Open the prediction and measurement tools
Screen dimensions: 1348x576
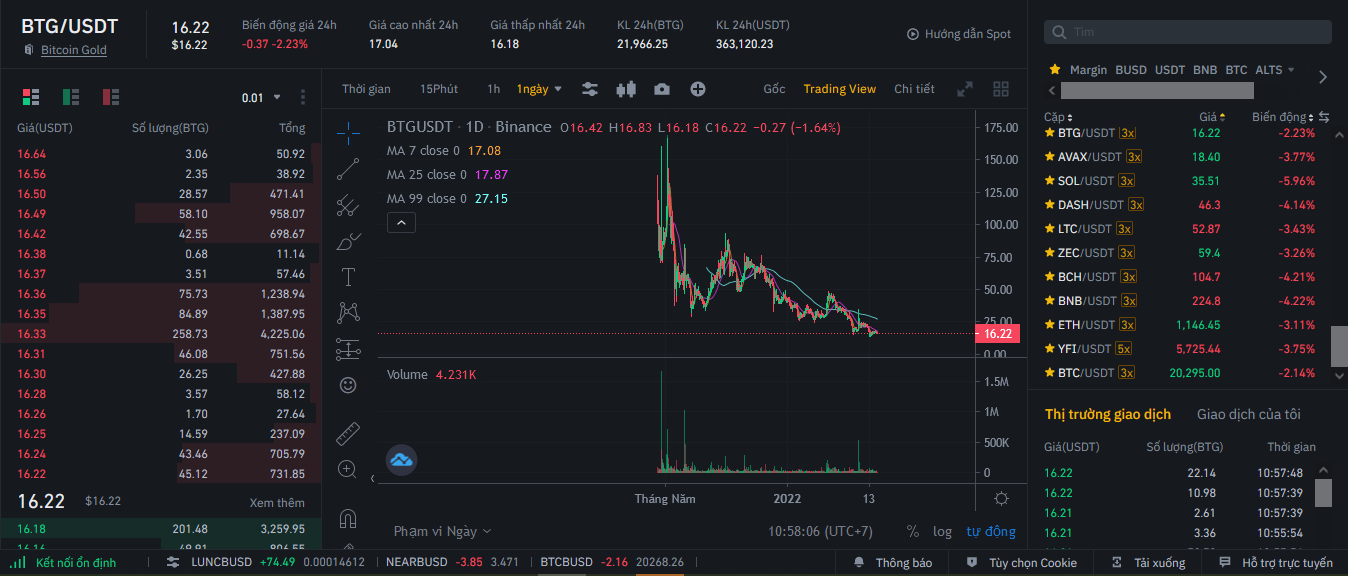348,349
